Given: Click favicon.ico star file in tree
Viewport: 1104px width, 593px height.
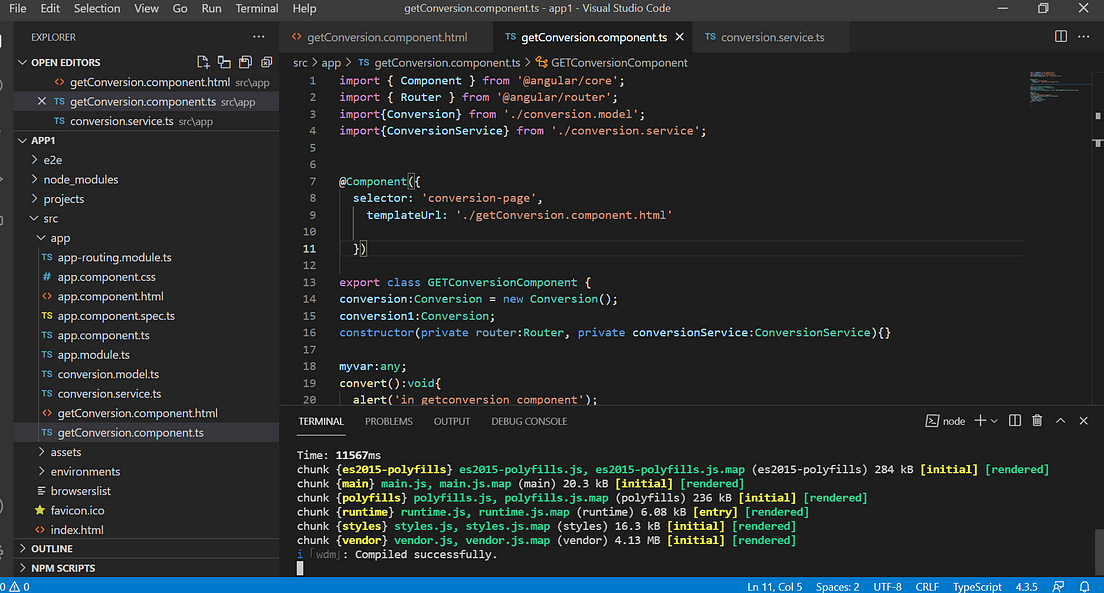Looking at the screenshot, I should pos(77,510).
